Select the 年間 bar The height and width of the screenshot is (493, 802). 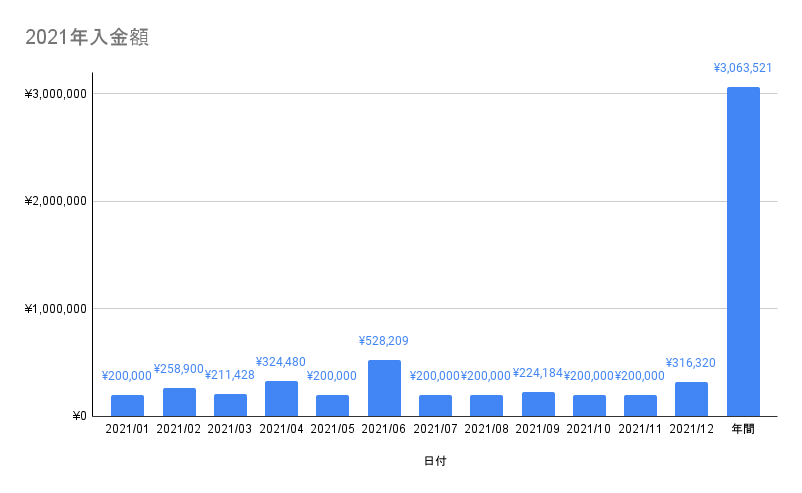[743, 252]
